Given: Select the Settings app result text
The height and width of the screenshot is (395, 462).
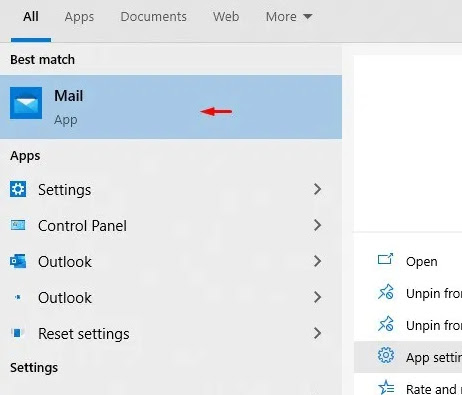Looking at the screenshot, I should point(64,190).
